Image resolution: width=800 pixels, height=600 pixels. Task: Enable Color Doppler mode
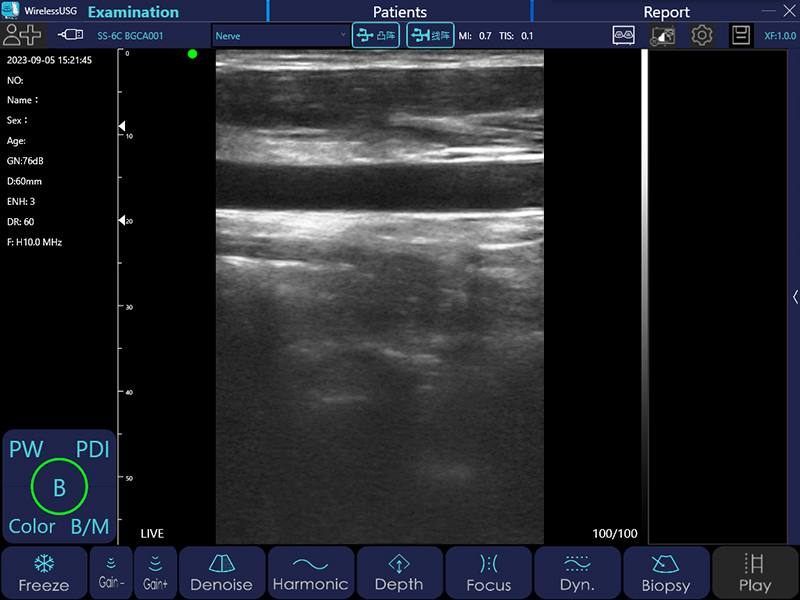[32, 526]
